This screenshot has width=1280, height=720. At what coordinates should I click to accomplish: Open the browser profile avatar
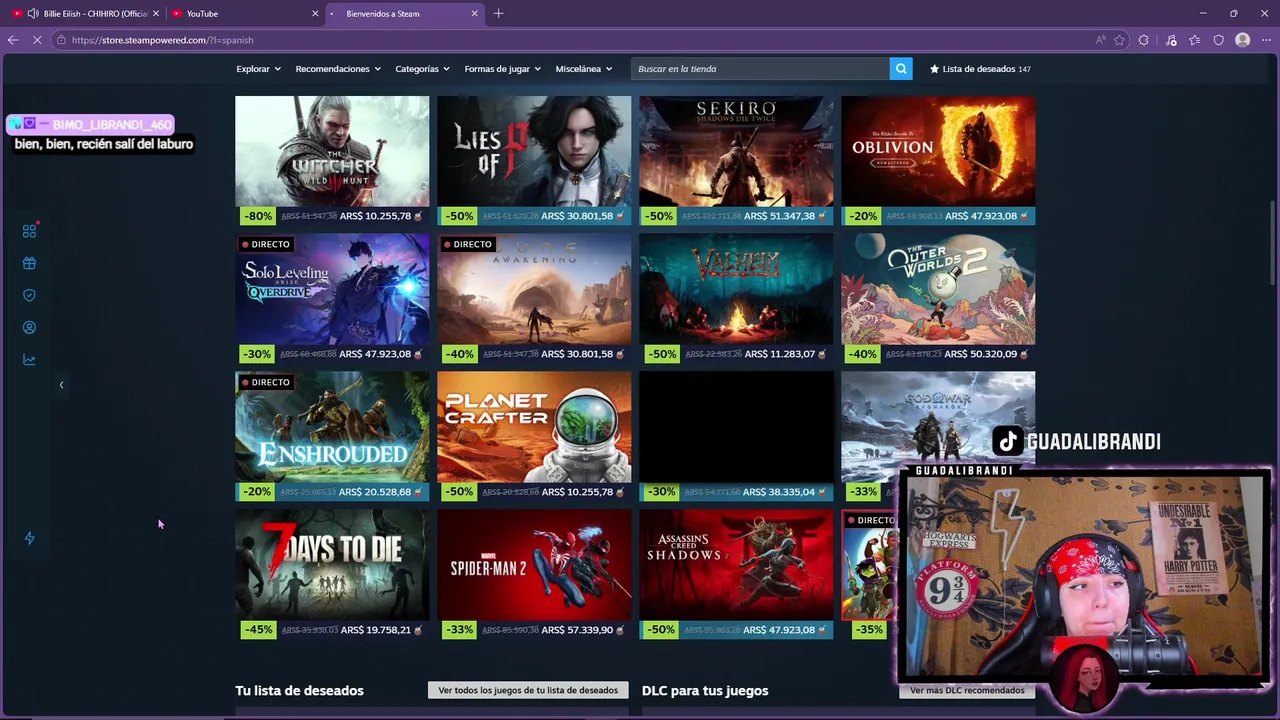point(1243,40)
